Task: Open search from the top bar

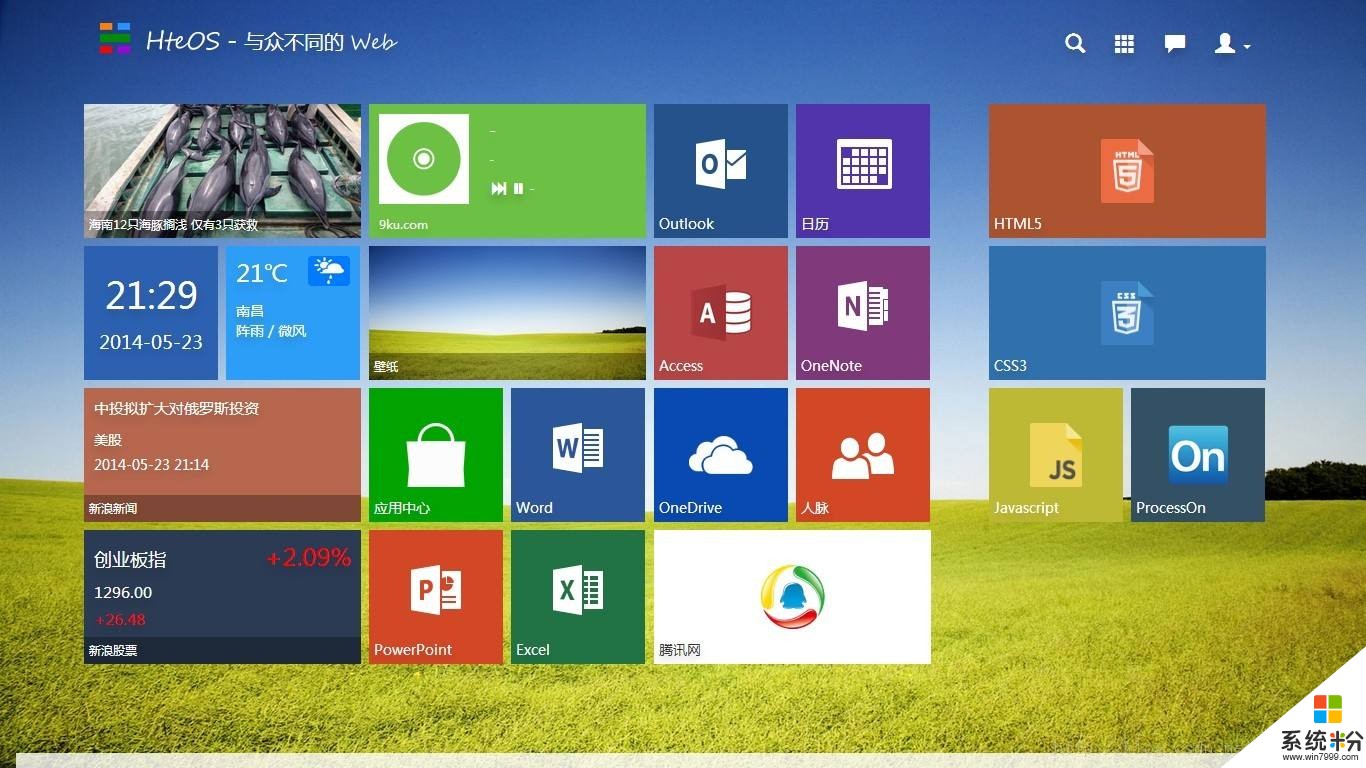Action: [1075, 44]
